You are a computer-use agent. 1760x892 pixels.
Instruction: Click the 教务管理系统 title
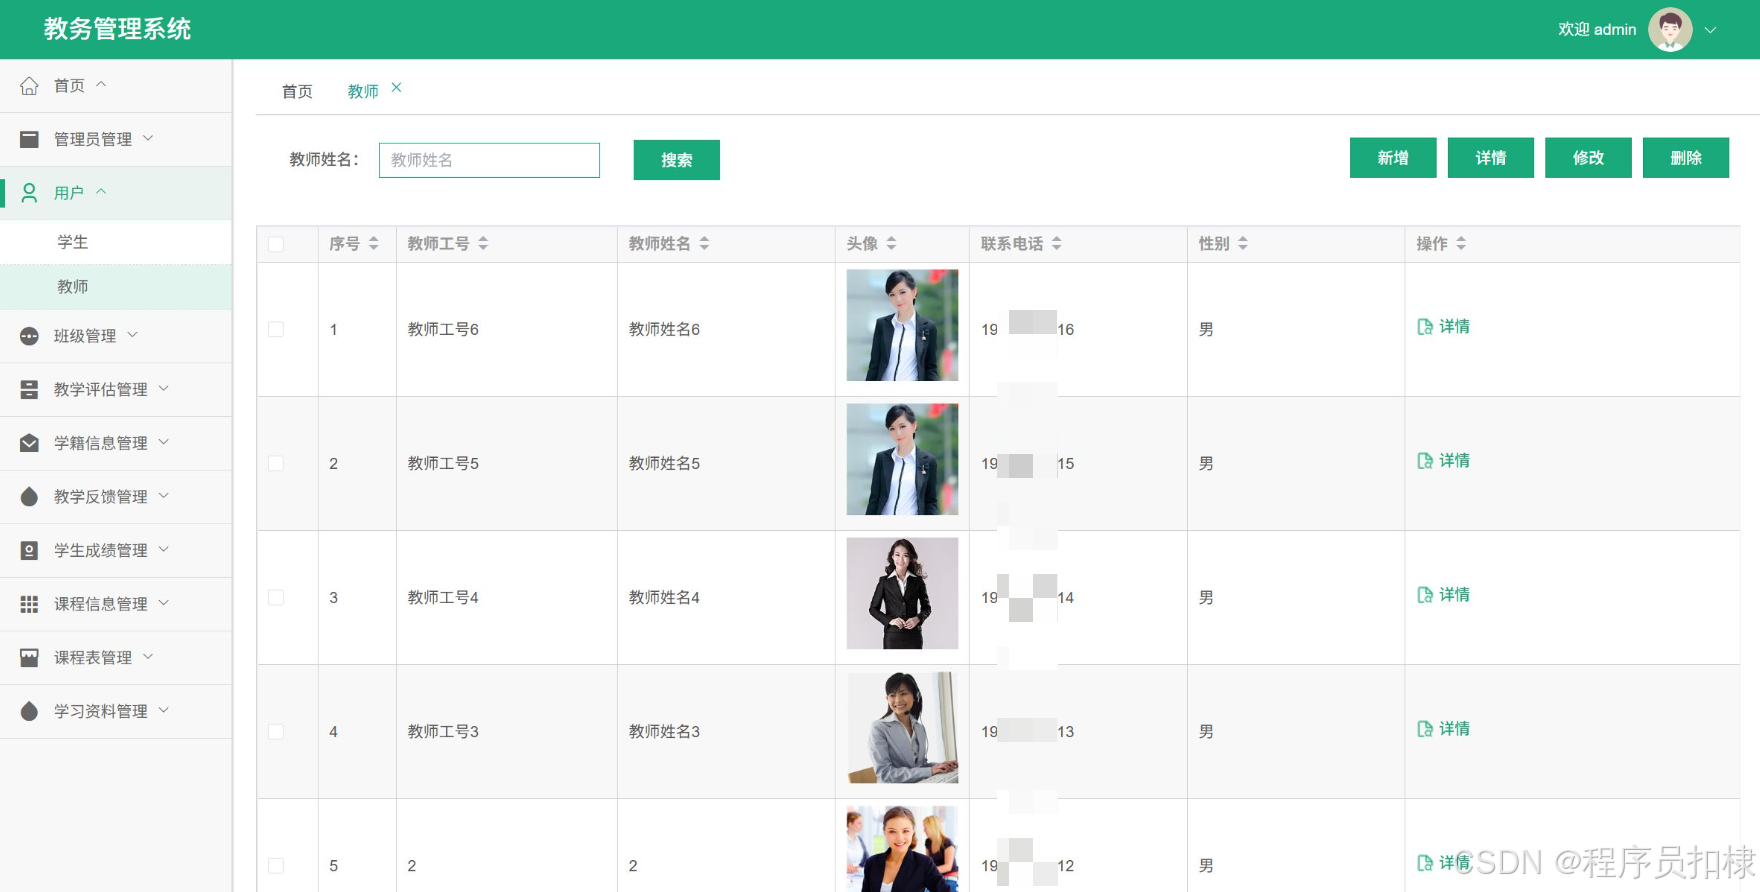[x=117, y=29]
